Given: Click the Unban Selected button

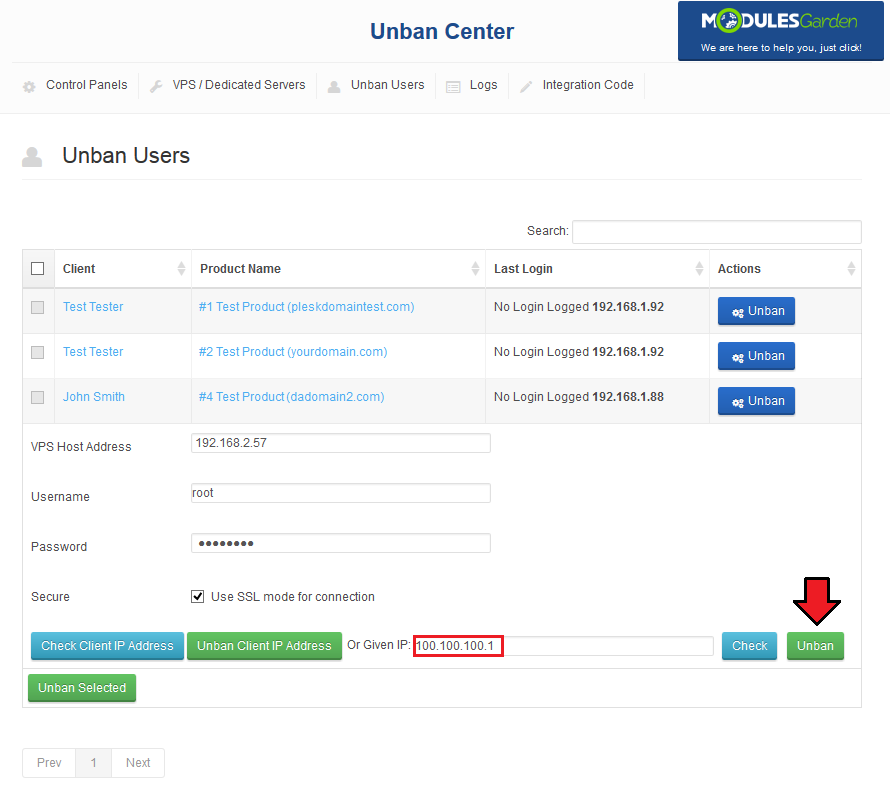Looking at the screenshot, I should [x=82, y=688].
